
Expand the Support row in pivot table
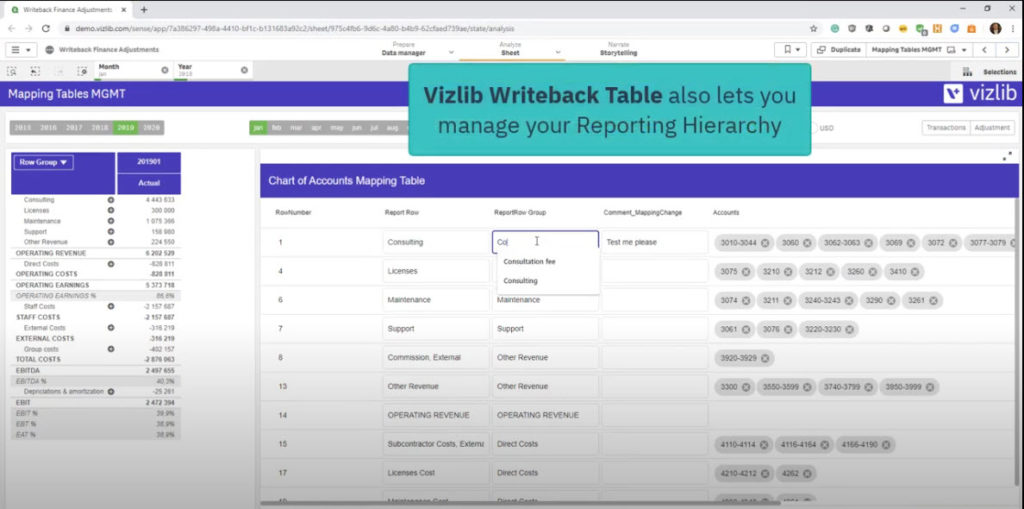pyautogui.click(x=111, y=231)
